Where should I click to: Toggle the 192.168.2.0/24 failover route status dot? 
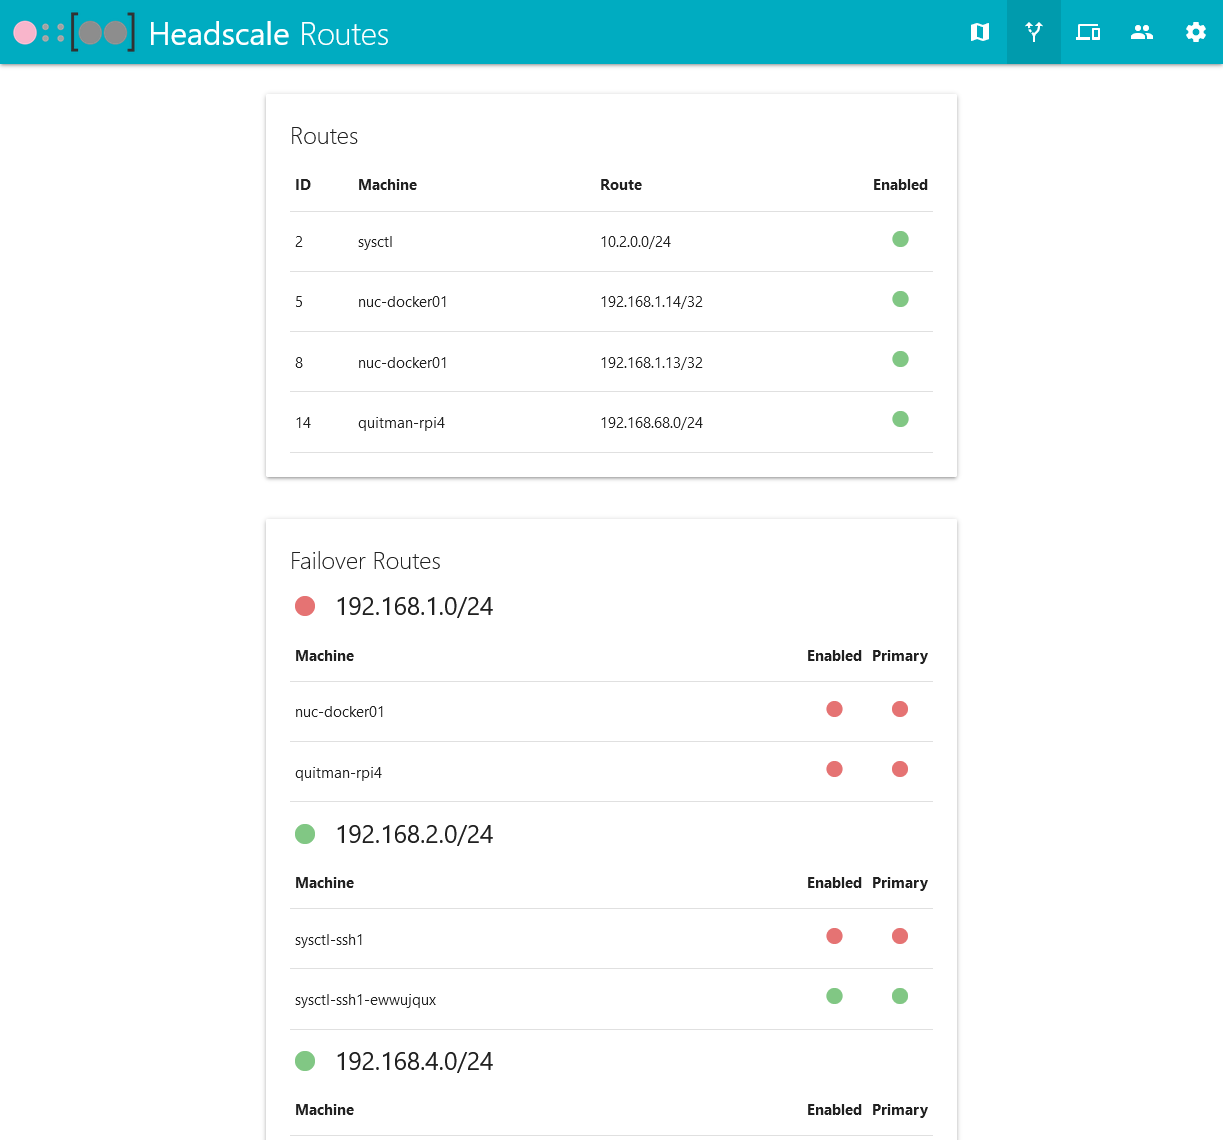pos(305,834)
